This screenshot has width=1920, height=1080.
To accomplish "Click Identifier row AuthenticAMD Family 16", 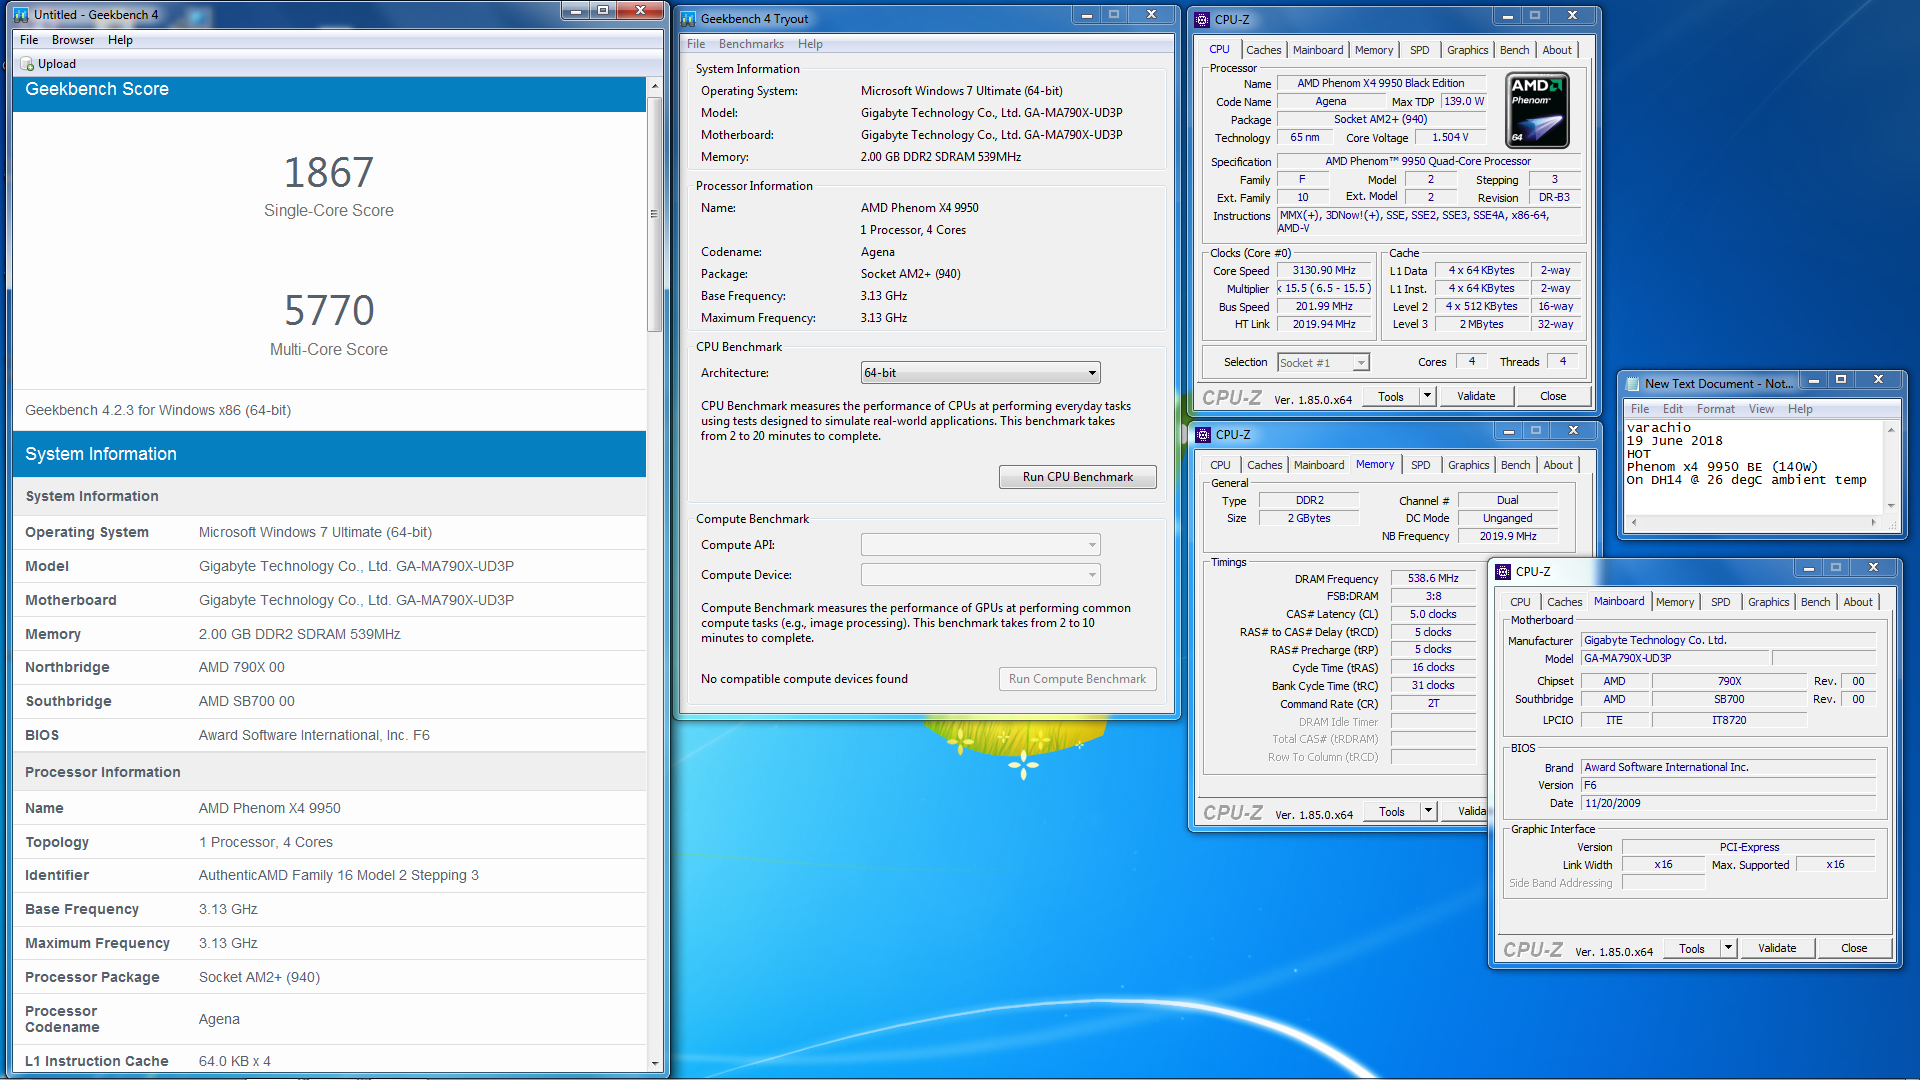I will 329,875.
